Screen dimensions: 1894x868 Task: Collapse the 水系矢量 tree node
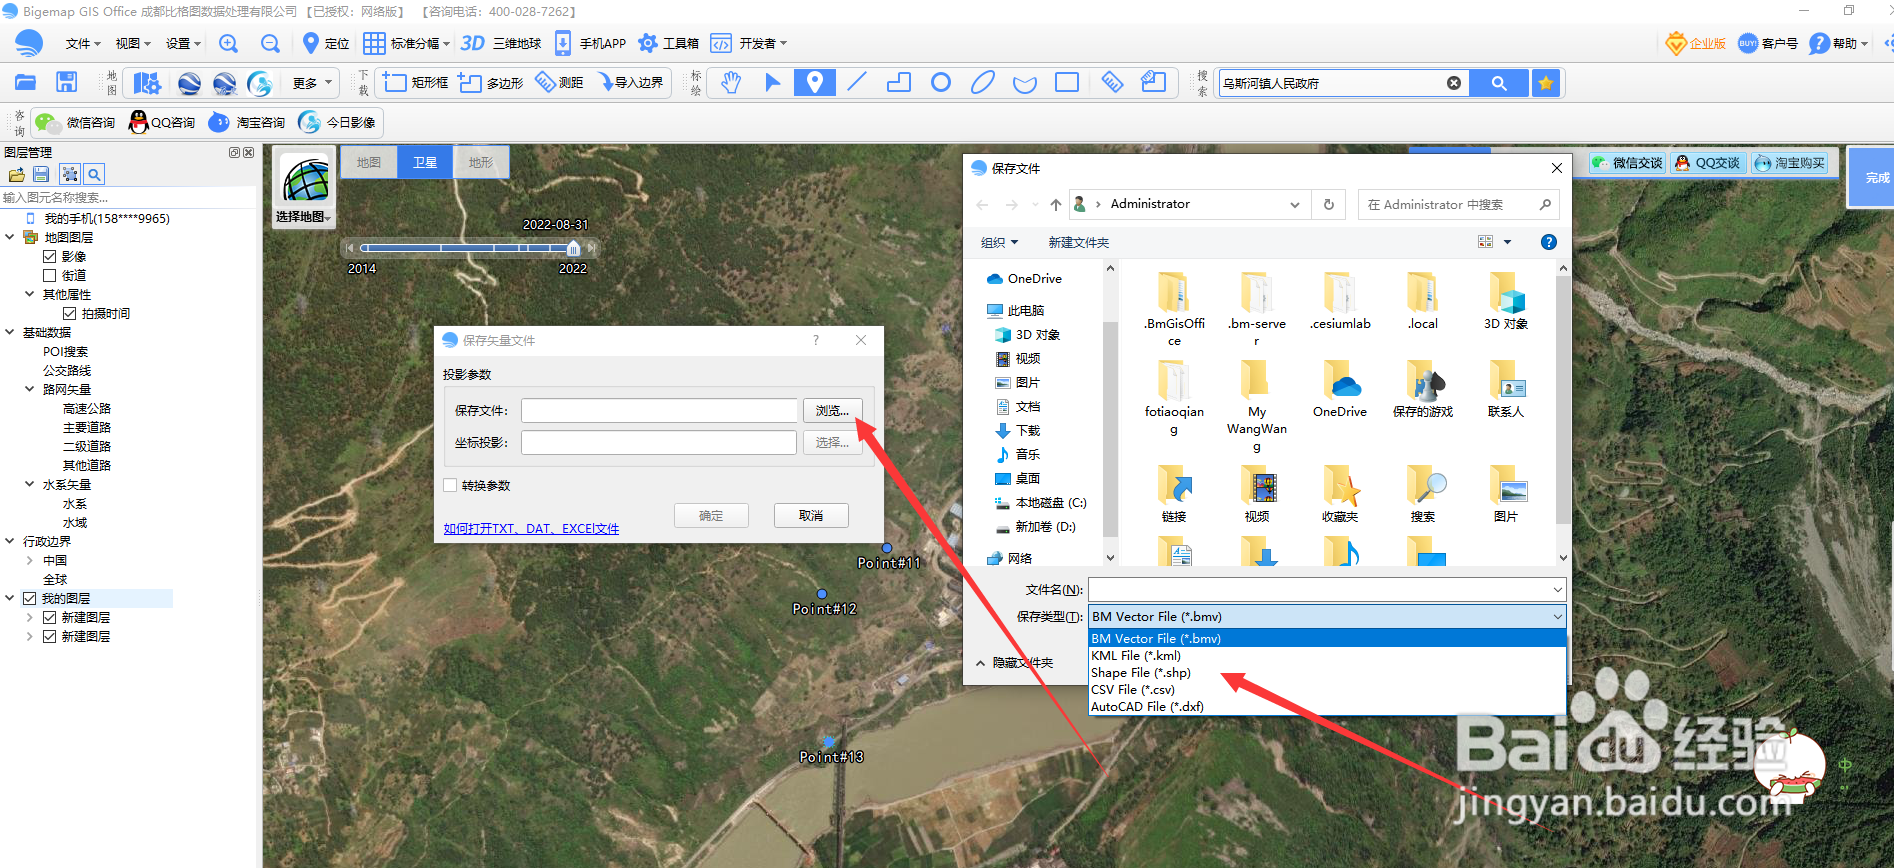29,484
